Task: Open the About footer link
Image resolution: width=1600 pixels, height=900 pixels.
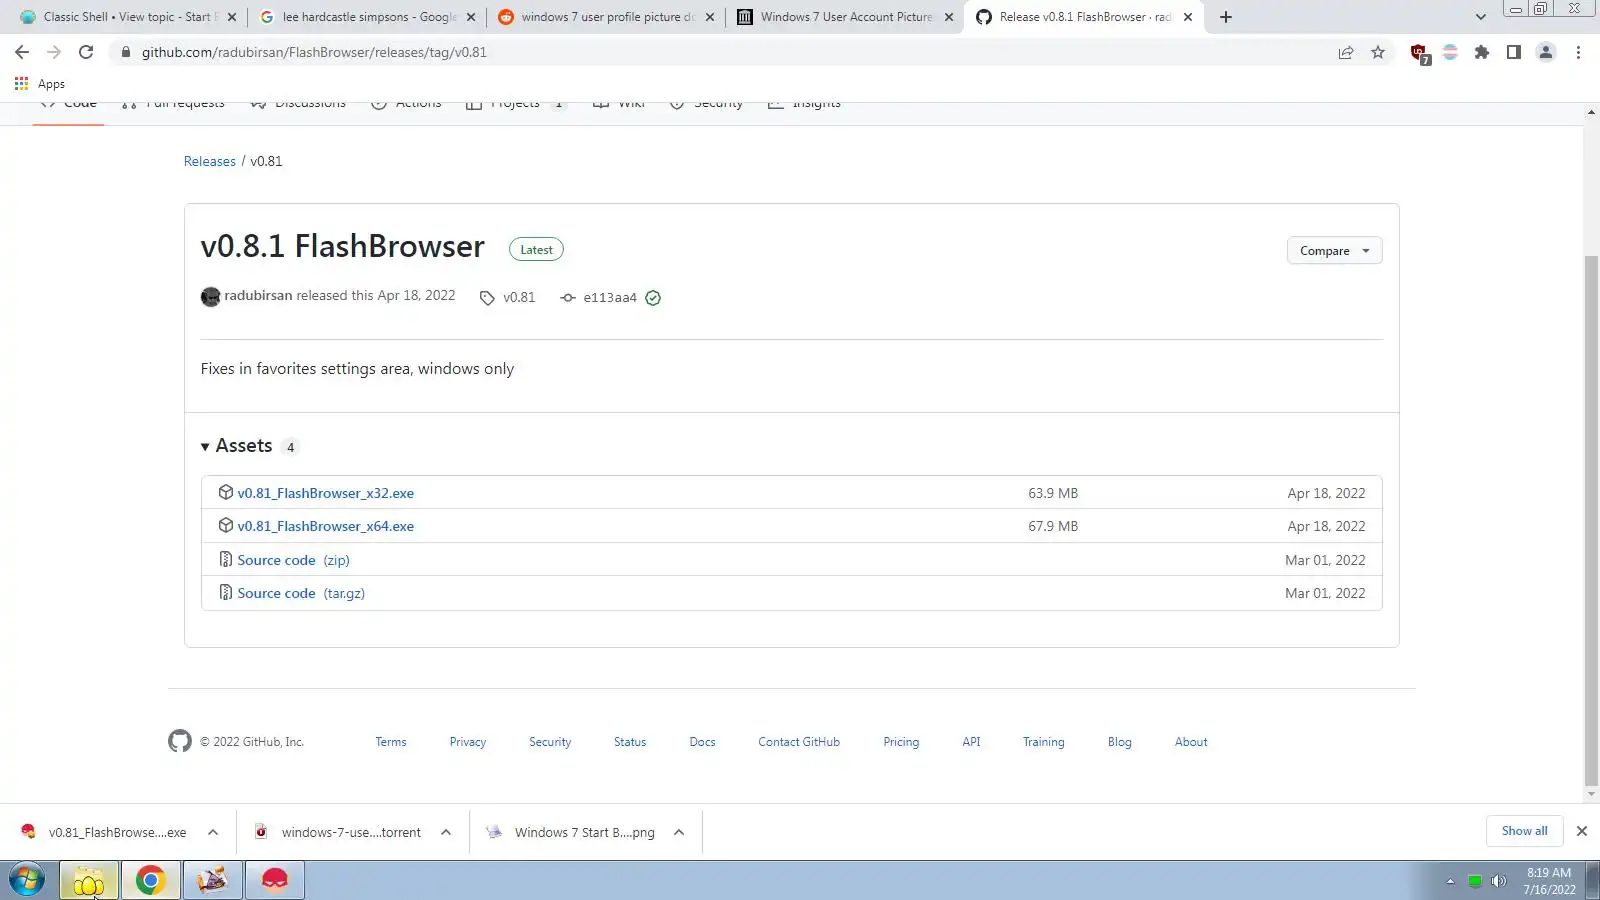Action: point(1191,742)
